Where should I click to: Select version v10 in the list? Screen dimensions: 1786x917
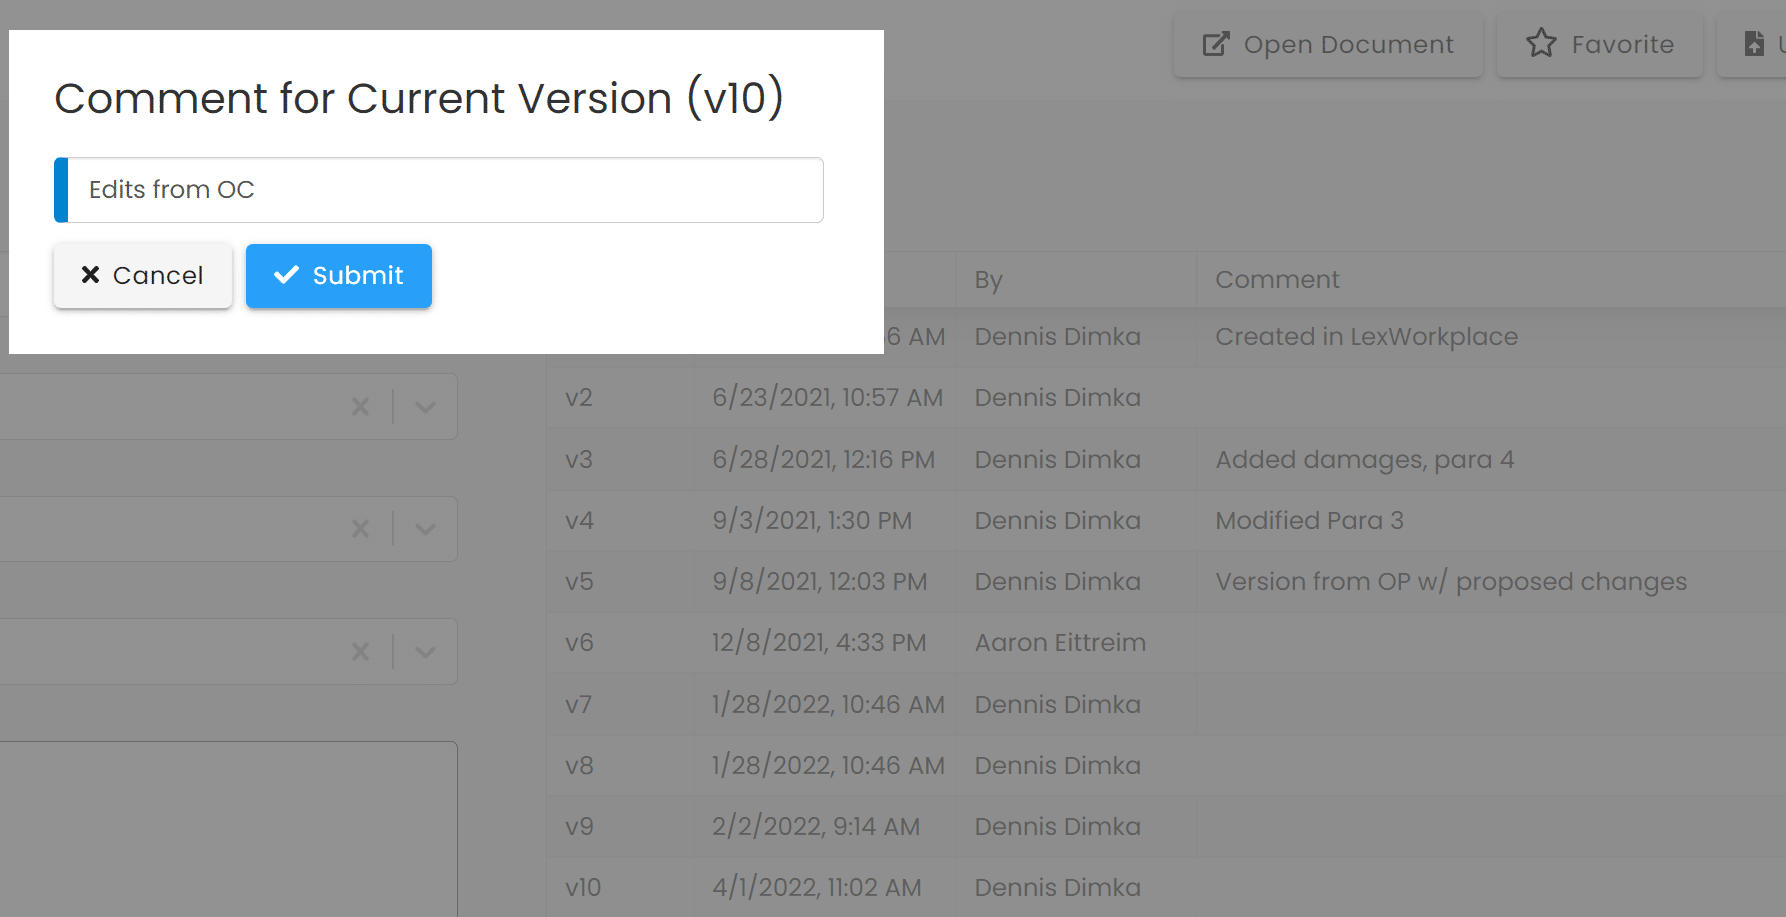1166,887
